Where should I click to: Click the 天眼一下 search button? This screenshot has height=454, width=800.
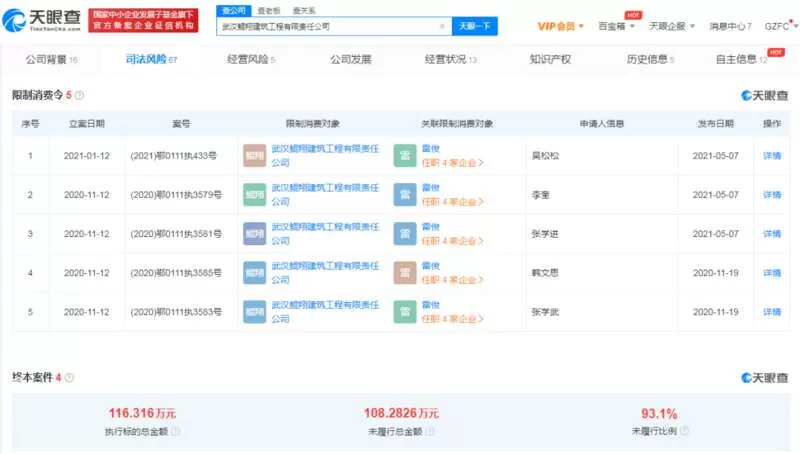click(474, 26)
